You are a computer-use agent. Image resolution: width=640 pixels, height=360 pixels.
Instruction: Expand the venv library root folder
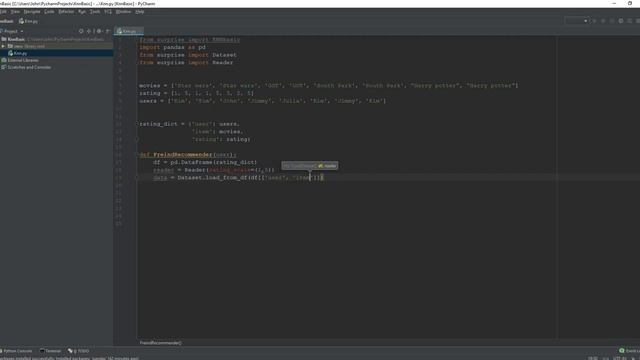[x=3, y=46]
